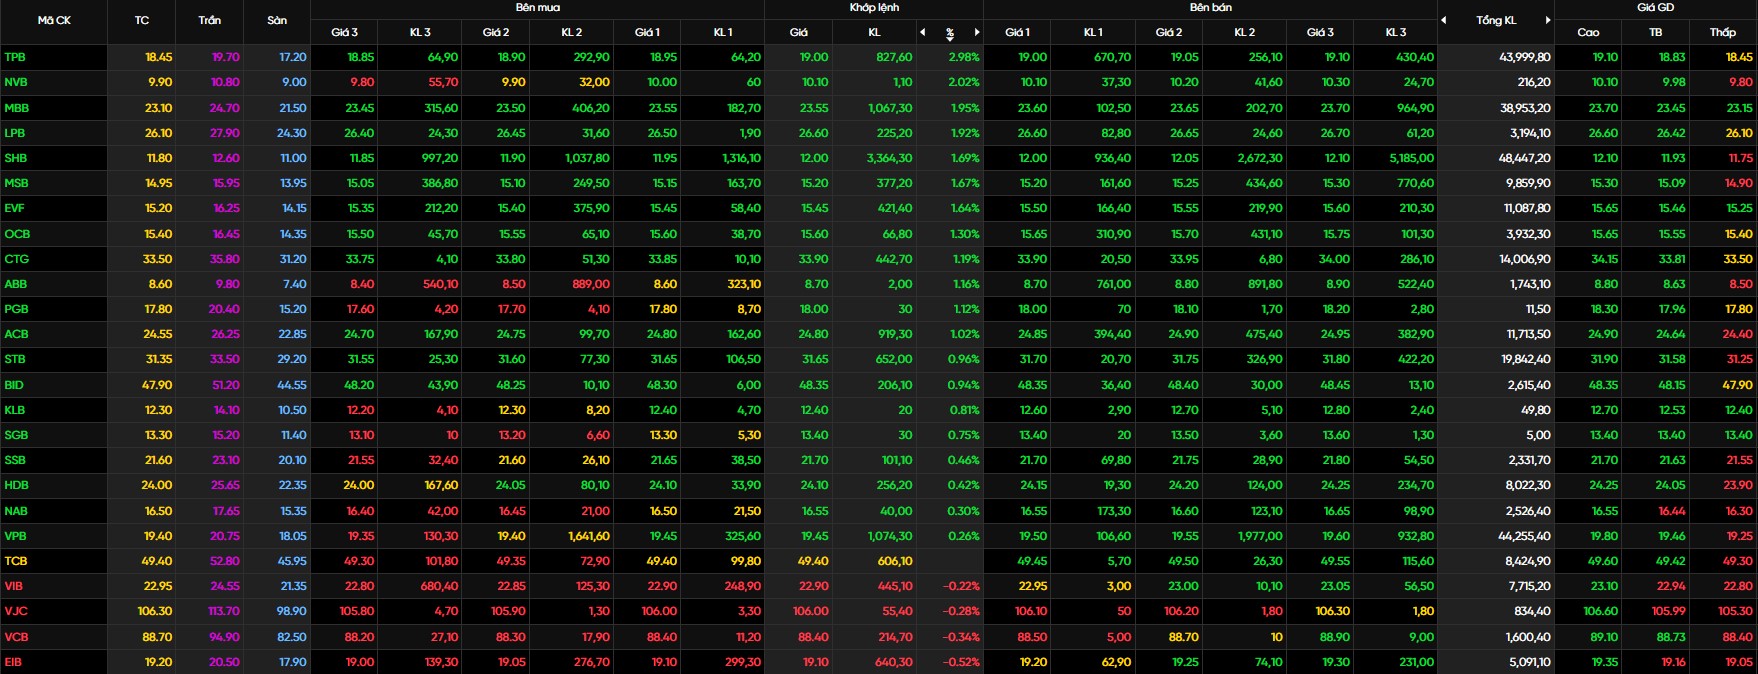Click the left arrow beside the % header

click(923, 33)
